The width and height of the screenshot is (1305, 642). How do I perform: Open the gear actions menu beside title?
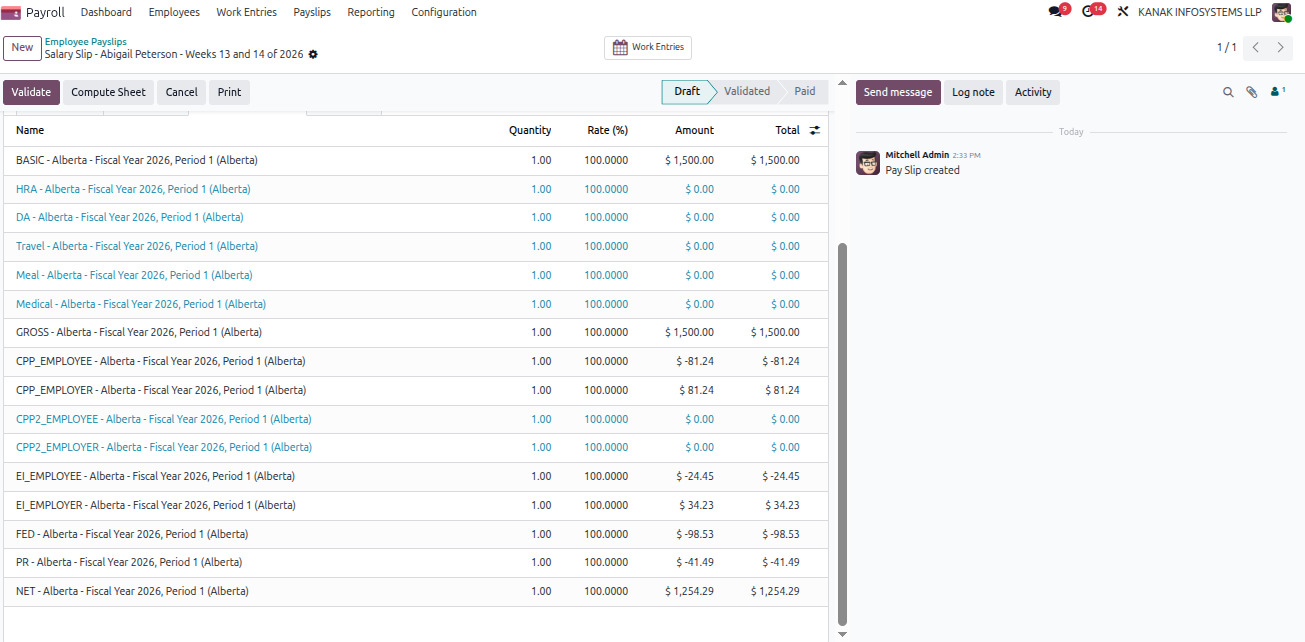pyautogui.click(x=313, y=54)
